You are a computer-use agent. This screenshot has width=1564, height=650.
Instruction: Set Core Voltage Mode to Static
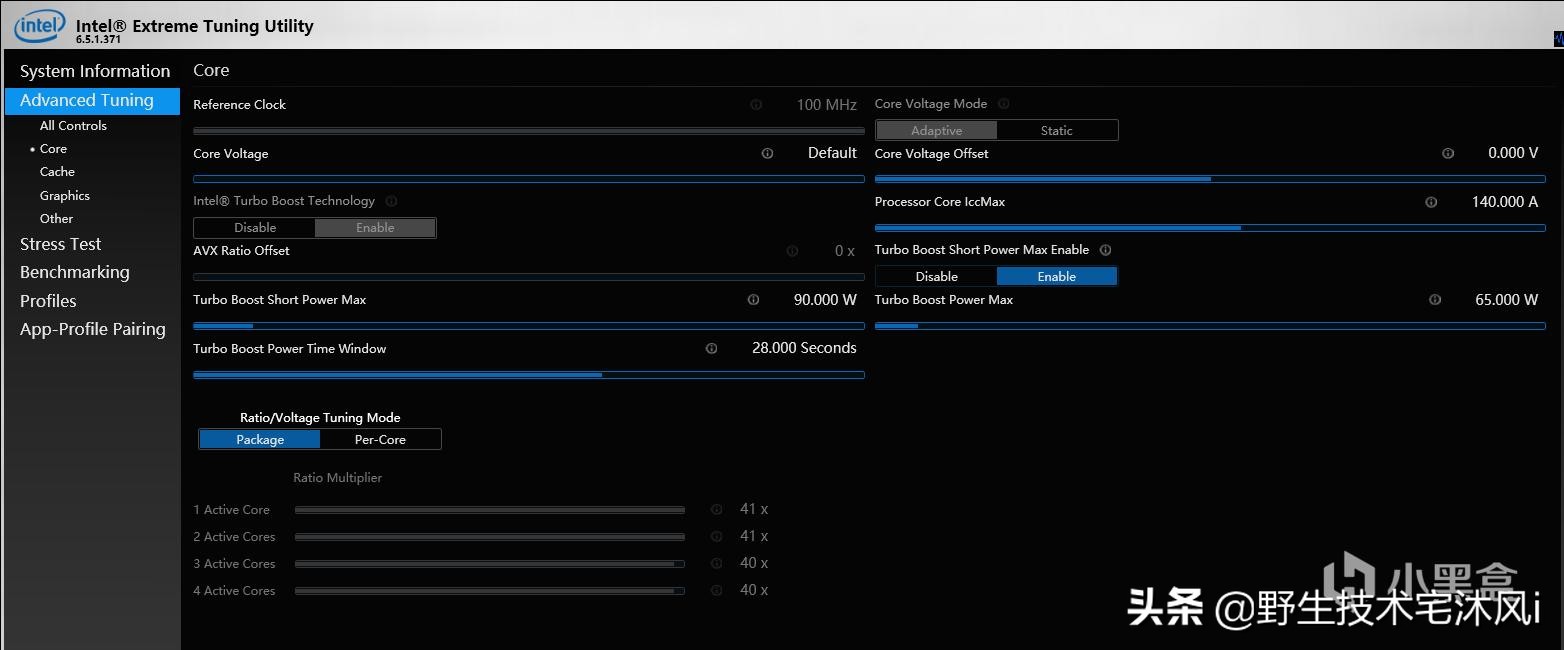(x=1056, y=131)
